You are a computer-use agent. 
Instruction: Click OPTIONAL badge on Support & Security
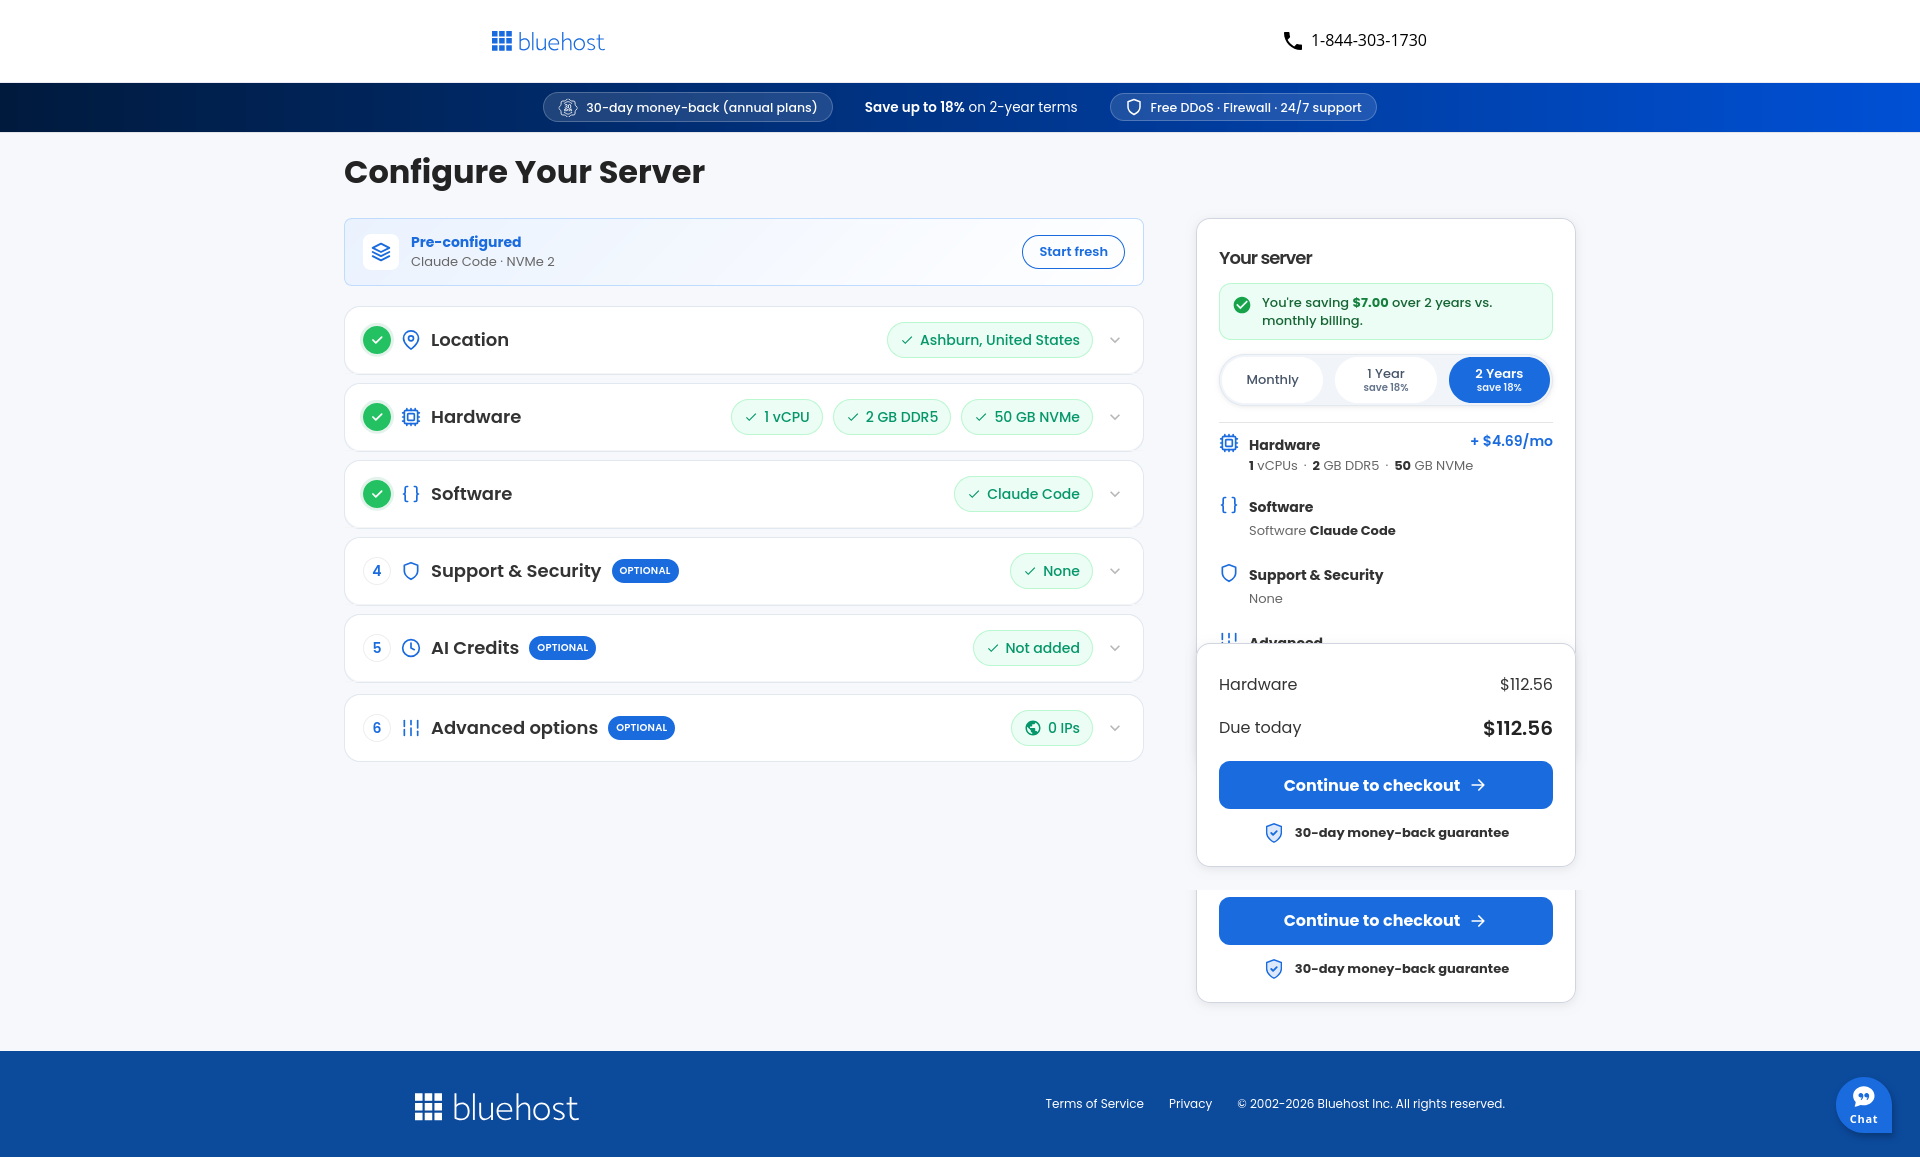[645, 571]
